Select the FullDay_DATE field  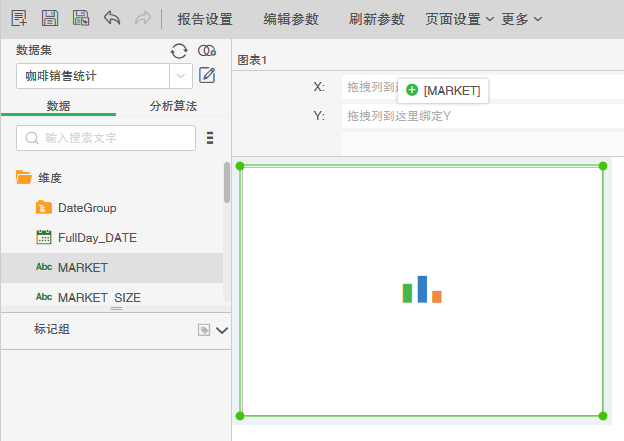97,237
